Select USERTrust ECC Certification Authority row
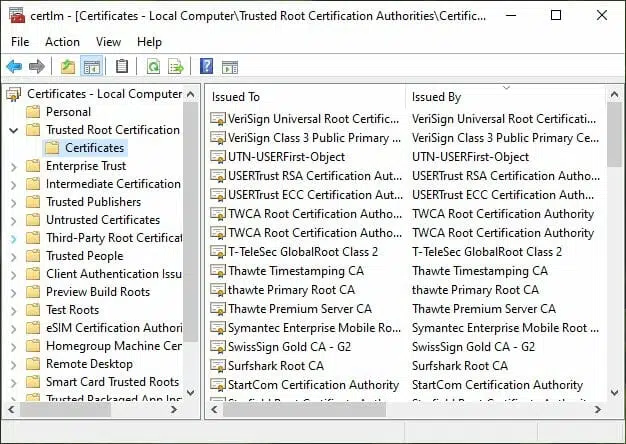Viewport: 626px width, 444px height. click(x=405, y=195)
